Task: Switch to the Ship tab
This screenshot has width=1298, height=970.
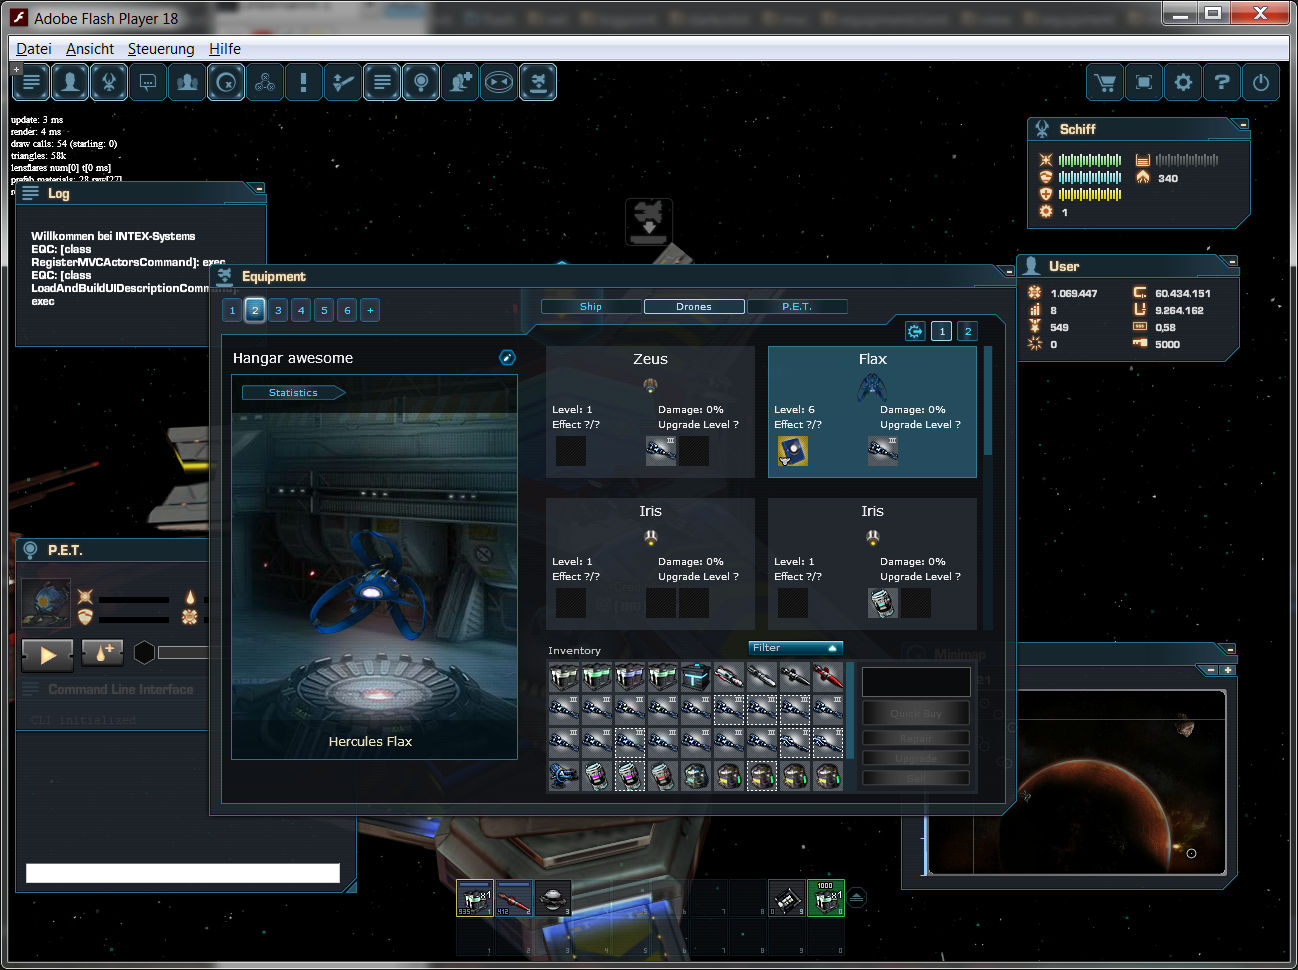Action: (591, 307)
